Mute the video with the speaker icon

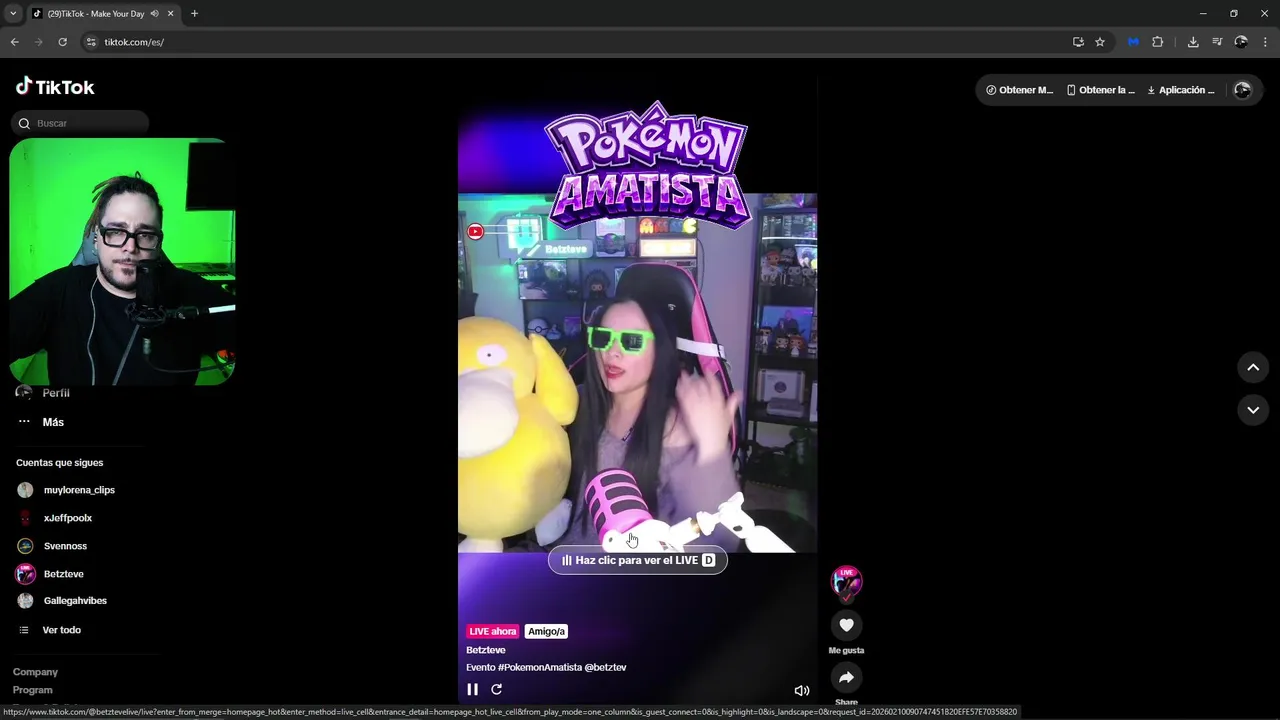[x=801, y=690]
